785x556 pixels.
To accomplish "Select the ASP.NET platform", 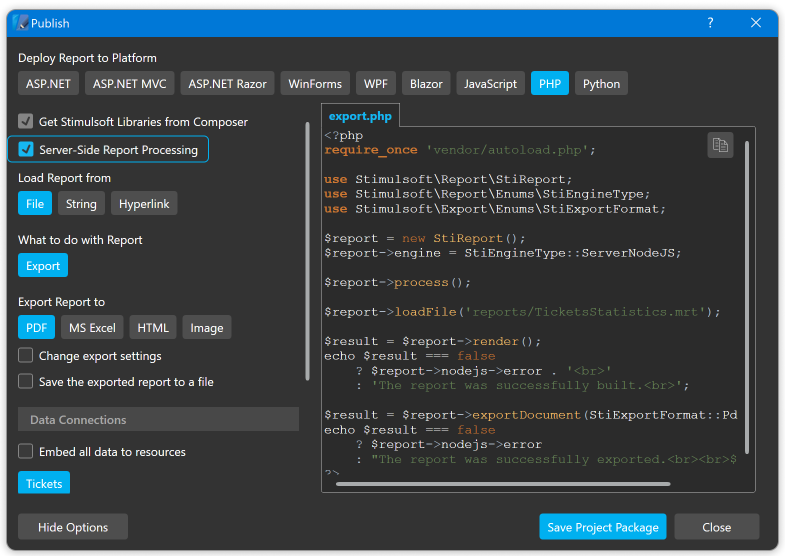I will click(x=48, y=84).
